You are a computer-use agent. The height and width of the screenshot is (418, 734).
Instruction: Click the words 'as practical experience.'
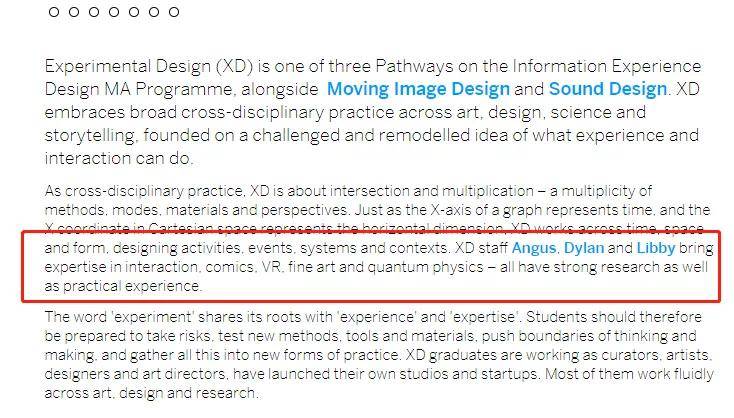(123, 286)
